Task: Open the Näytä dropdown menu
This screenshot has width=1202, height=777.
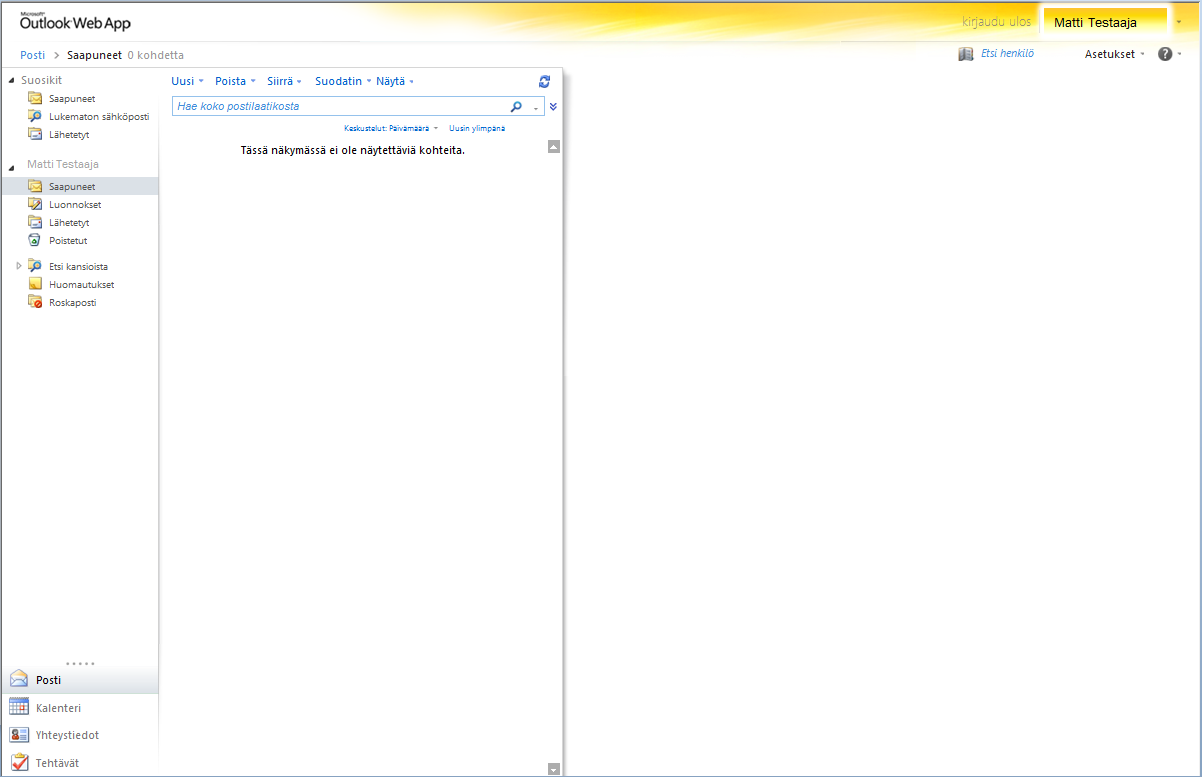Action: click(395, 81)
